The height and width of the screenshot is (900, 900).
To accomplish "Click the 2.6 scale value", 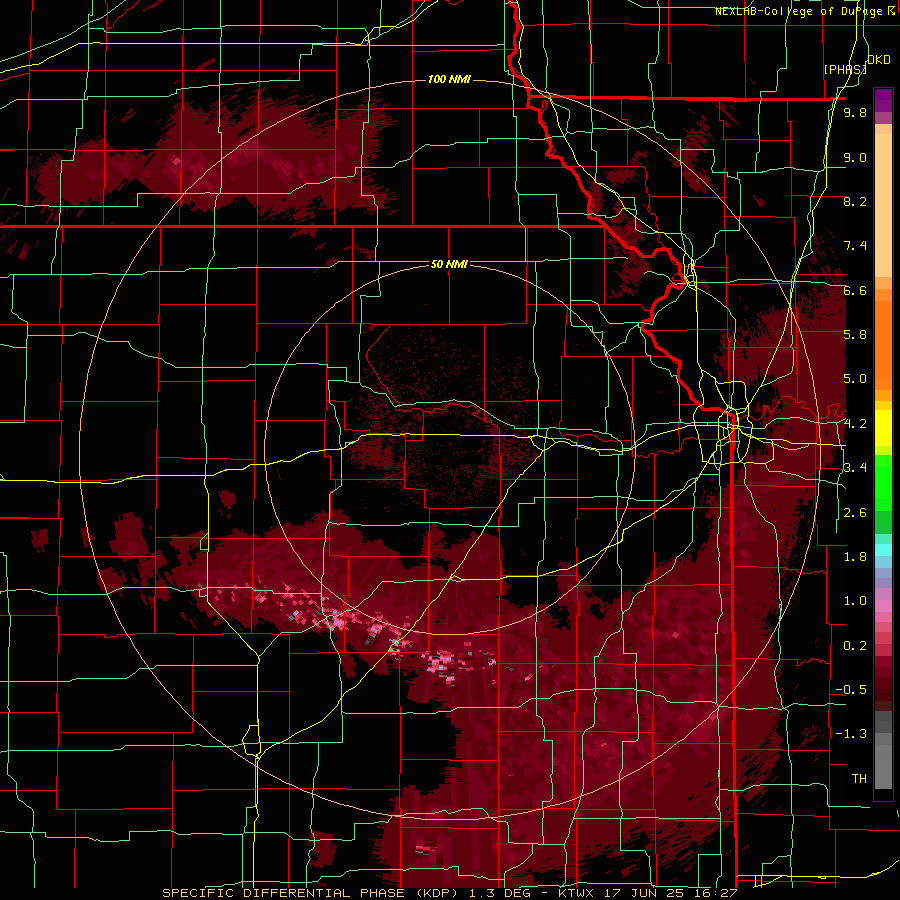I will pyautogui.click(x=855, y=513).
